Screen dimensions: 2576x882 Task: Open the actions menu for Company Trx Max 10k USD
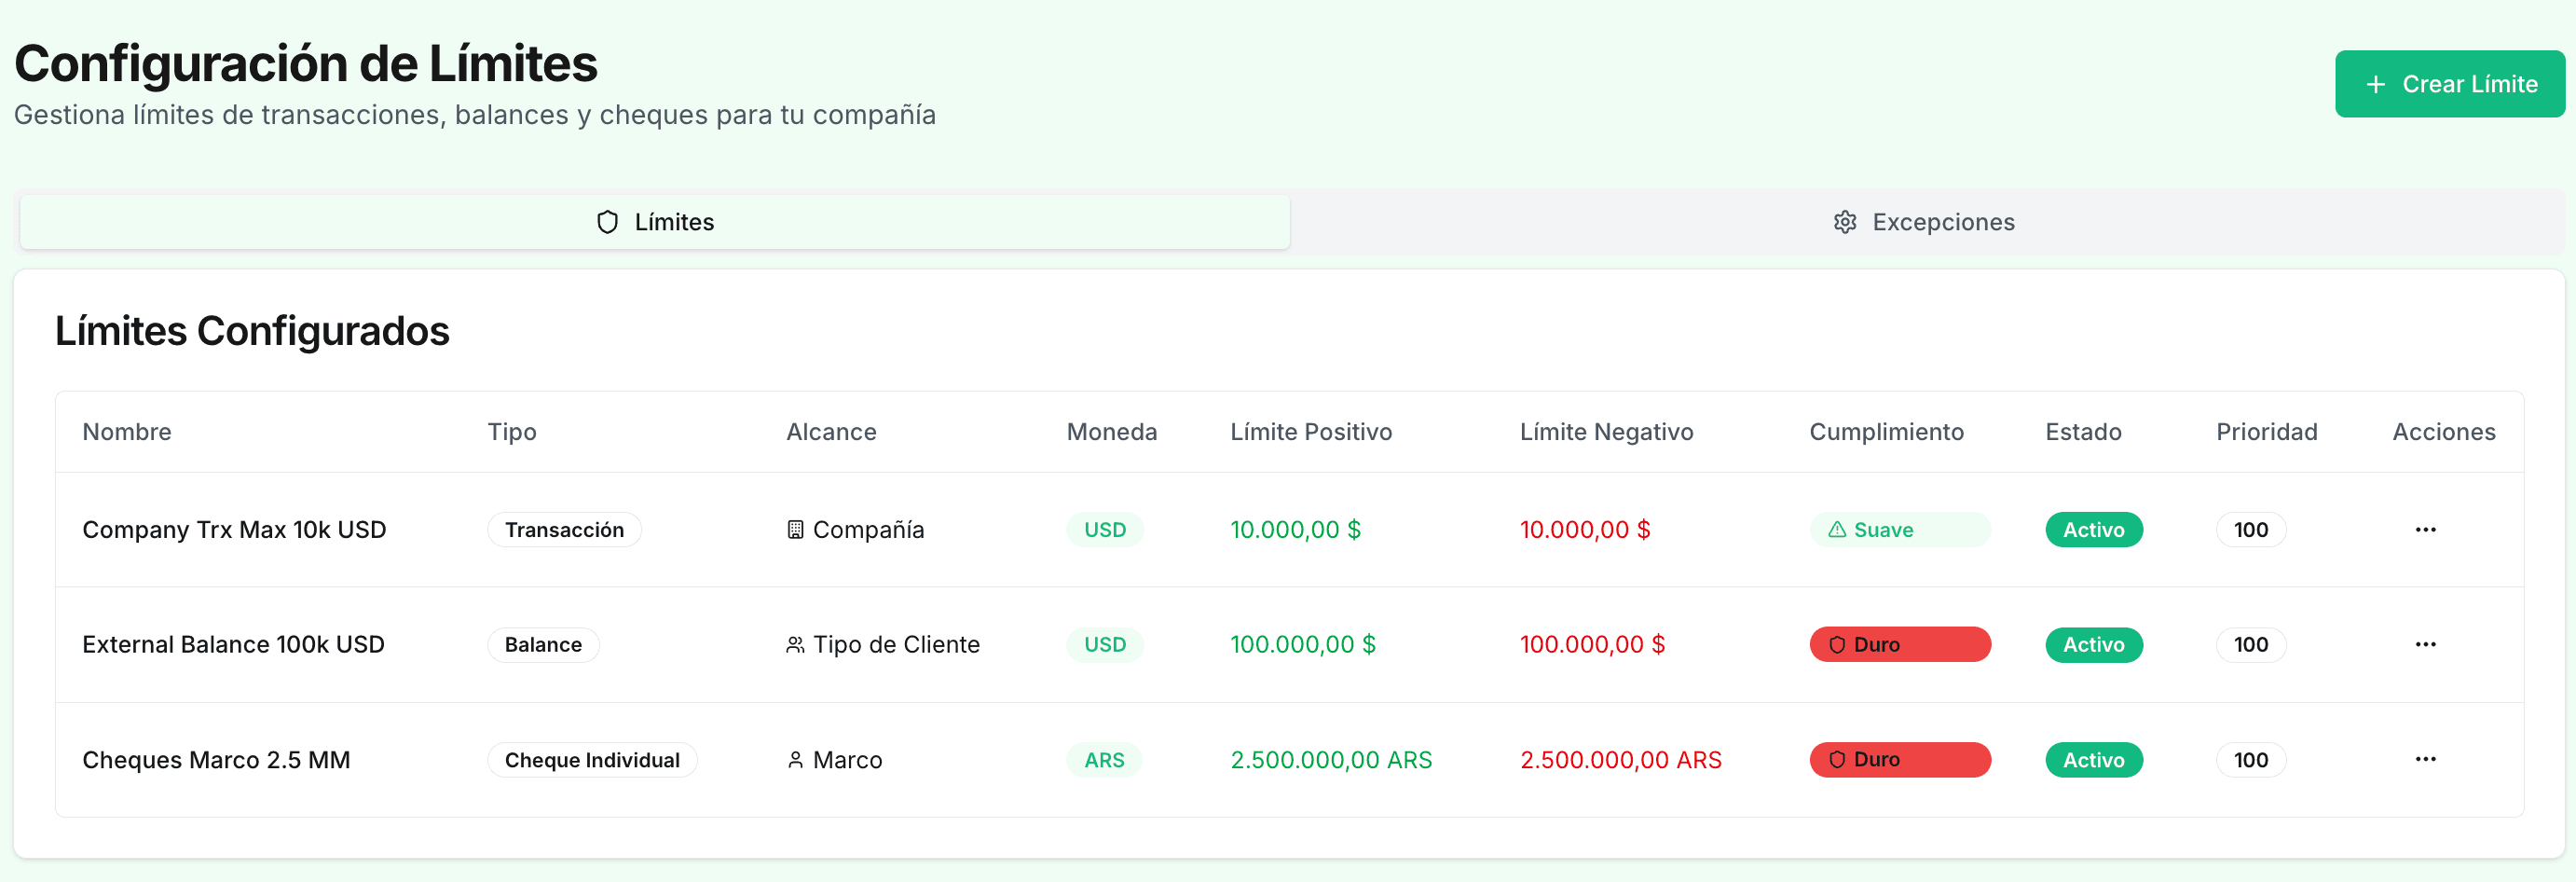2426,530
